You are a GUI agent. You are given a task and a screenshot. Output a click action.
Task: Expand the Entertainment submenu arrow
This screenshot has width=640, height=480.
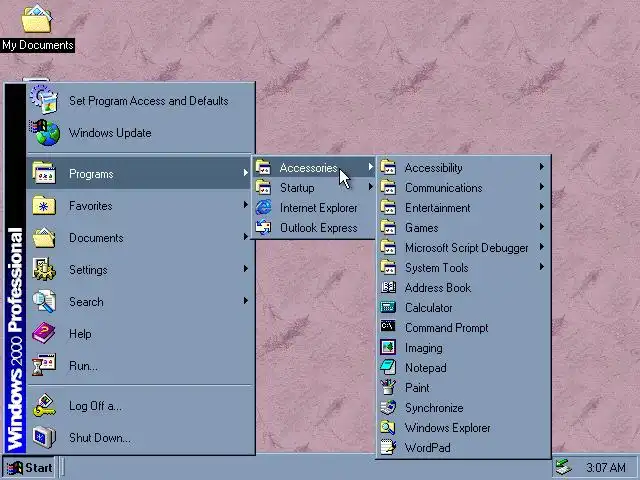[542, 207]
